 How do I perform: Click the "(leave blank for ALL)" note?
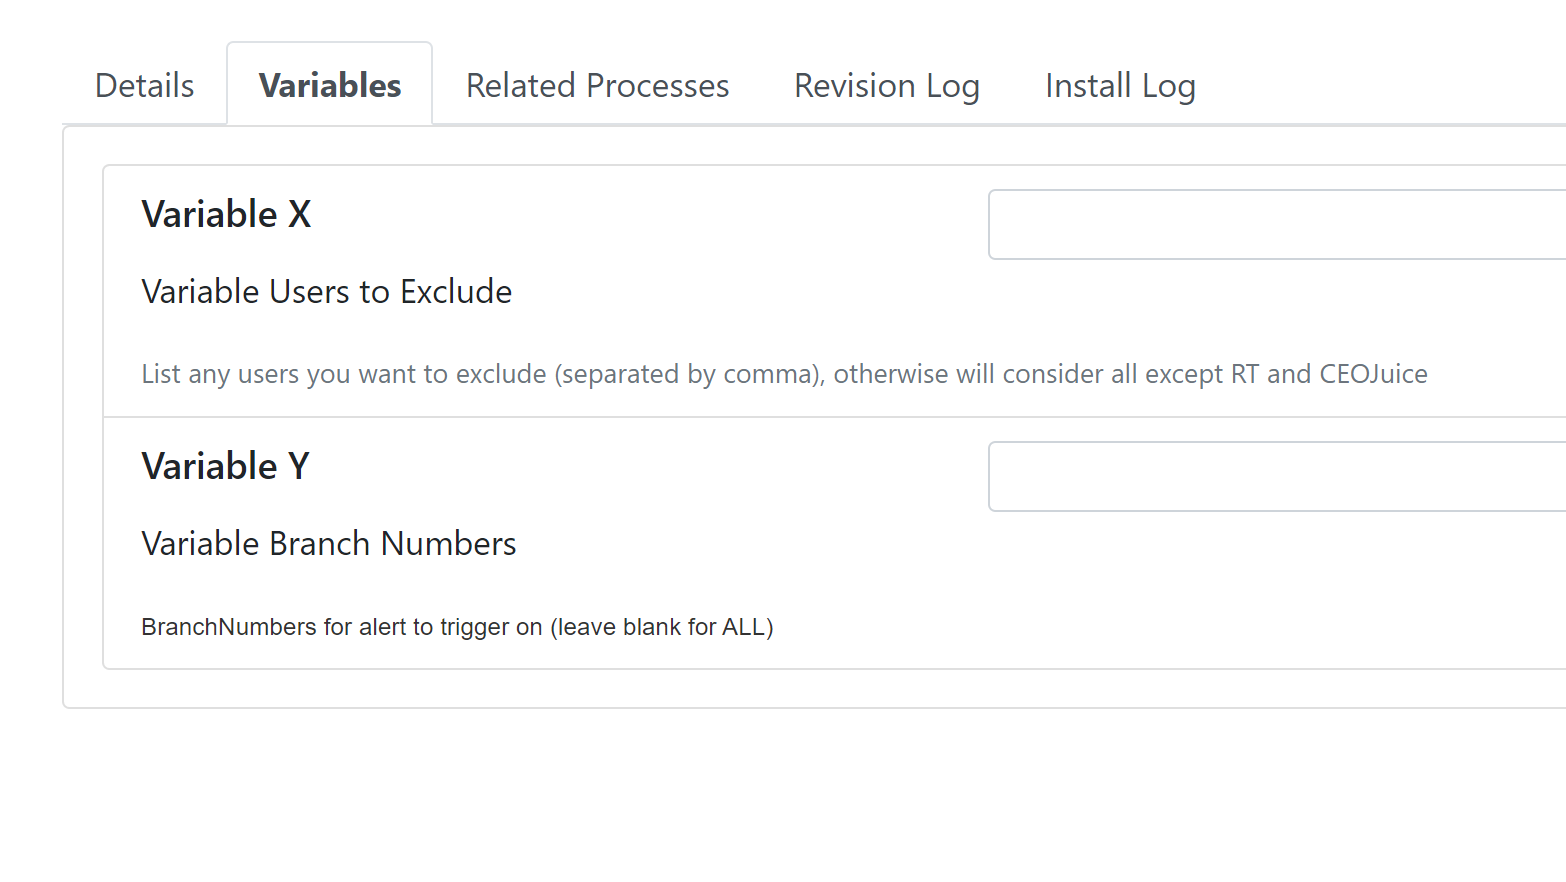coord(662,627)
